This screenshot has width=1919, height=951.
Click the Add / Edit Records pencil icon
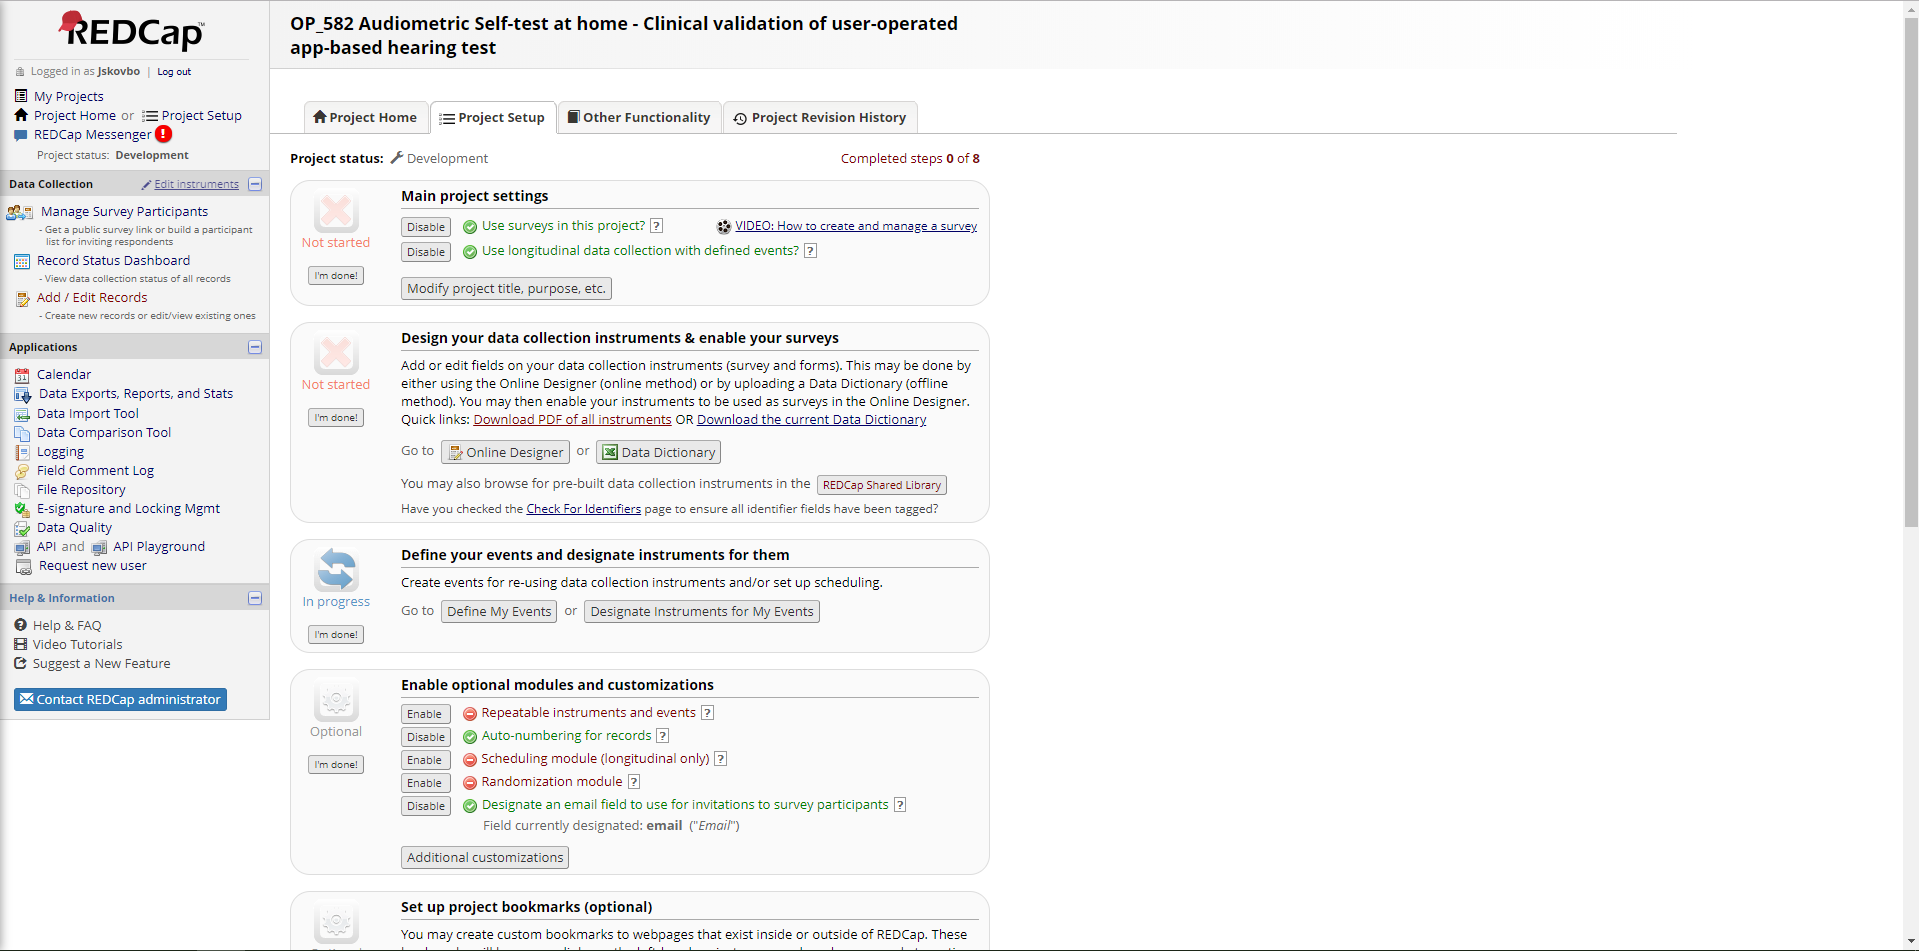pyautogui.click(x=22, y=298)
